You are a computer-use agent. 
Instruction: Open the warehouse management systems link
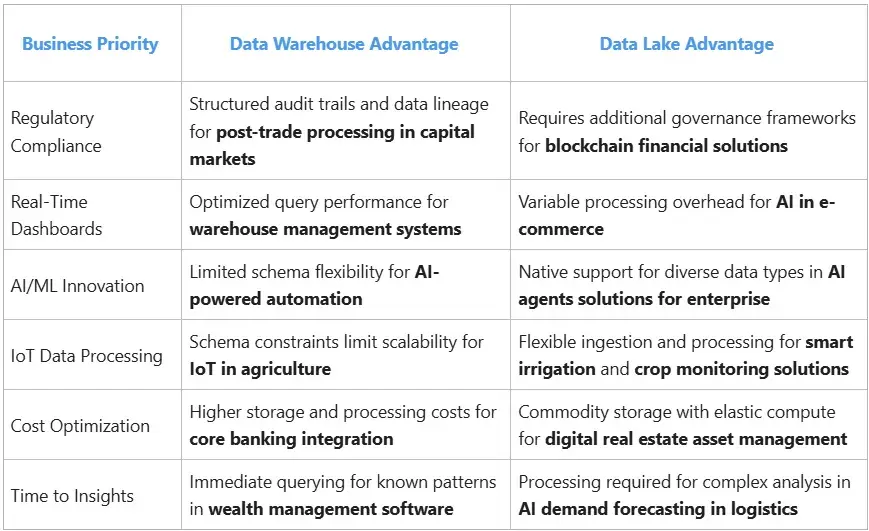click(x=325, y=229)
